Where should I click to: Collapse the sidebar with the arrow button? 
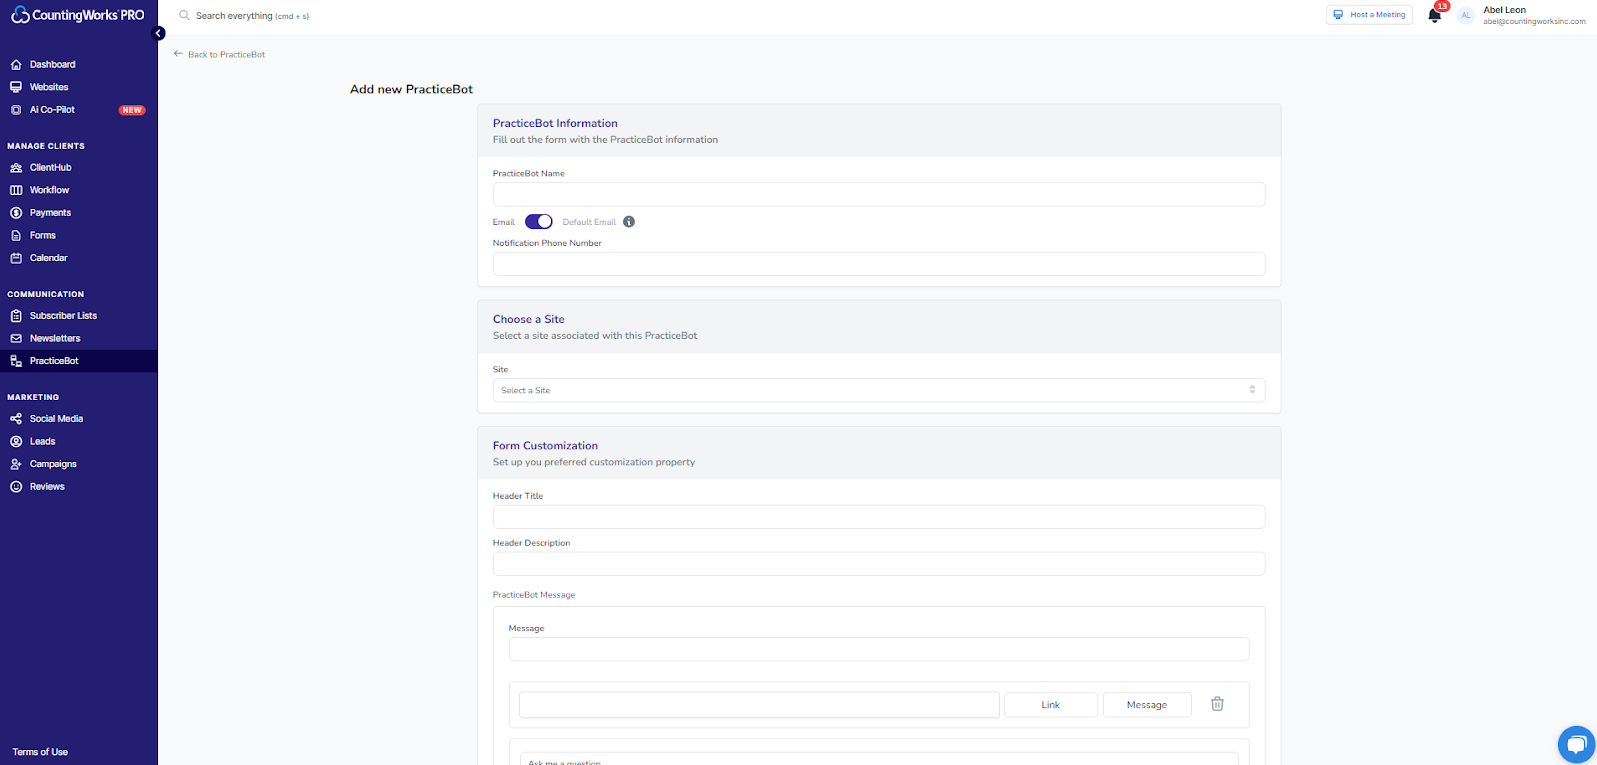click(x=158, y=33)
